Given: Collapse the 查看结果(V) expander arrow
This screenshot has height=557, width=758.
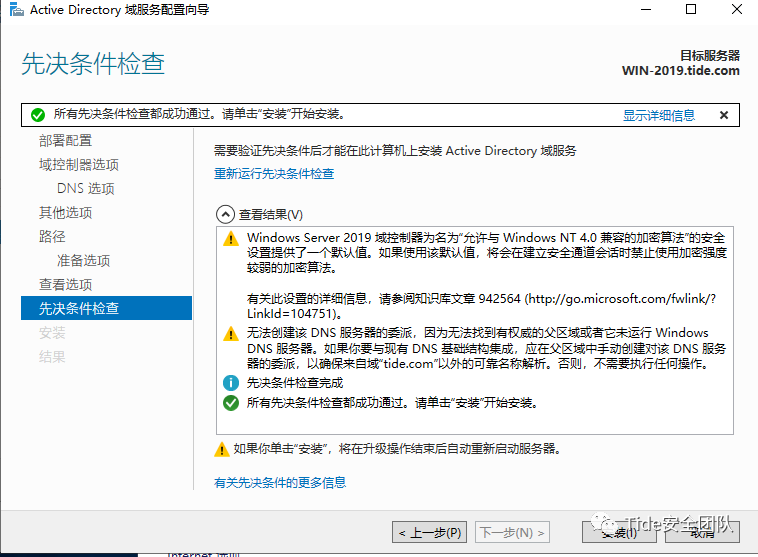Looking at the screenshot, I should (x=225, y=214).
